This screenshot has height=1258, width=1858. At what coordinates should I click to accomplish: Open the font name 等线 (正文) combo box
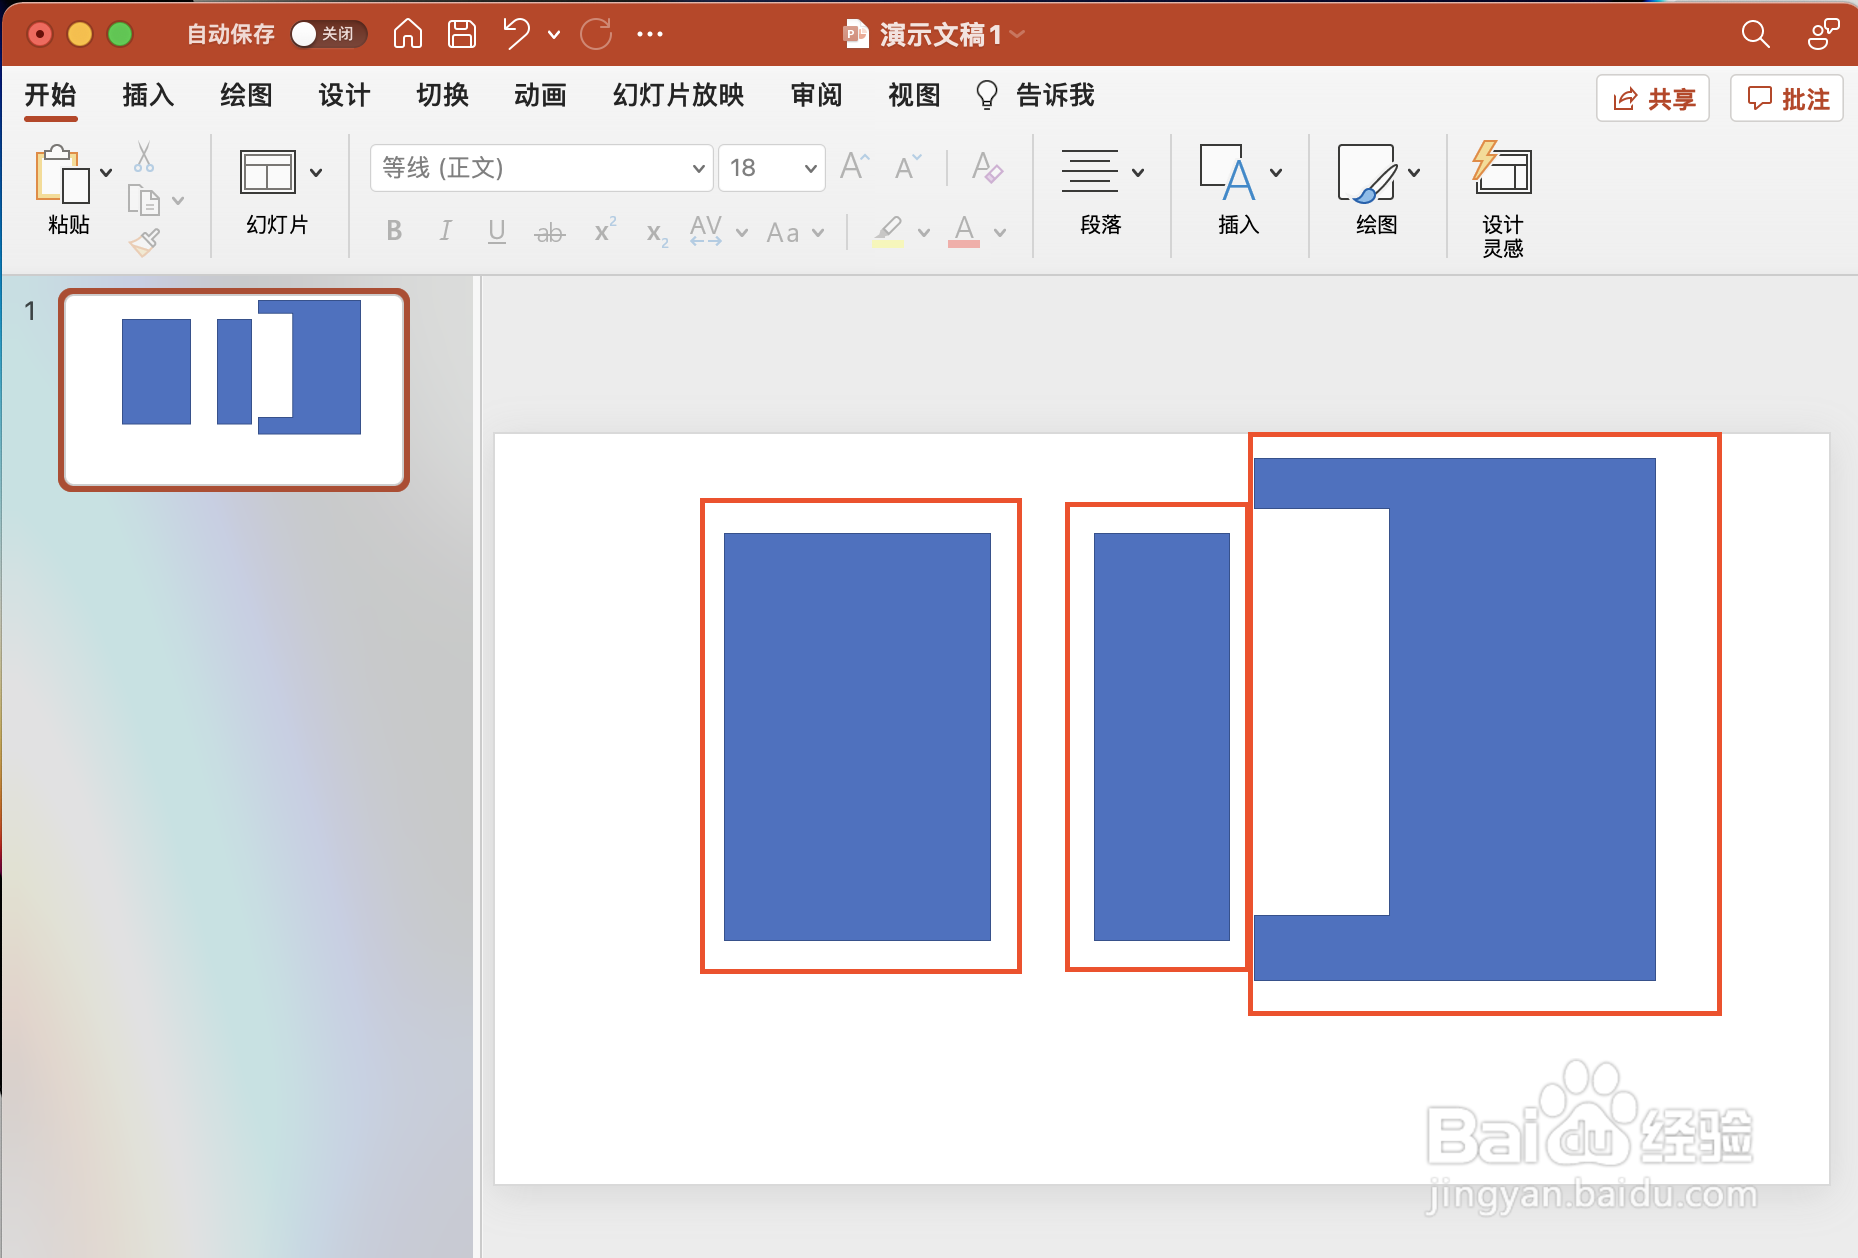click(541, 167)
